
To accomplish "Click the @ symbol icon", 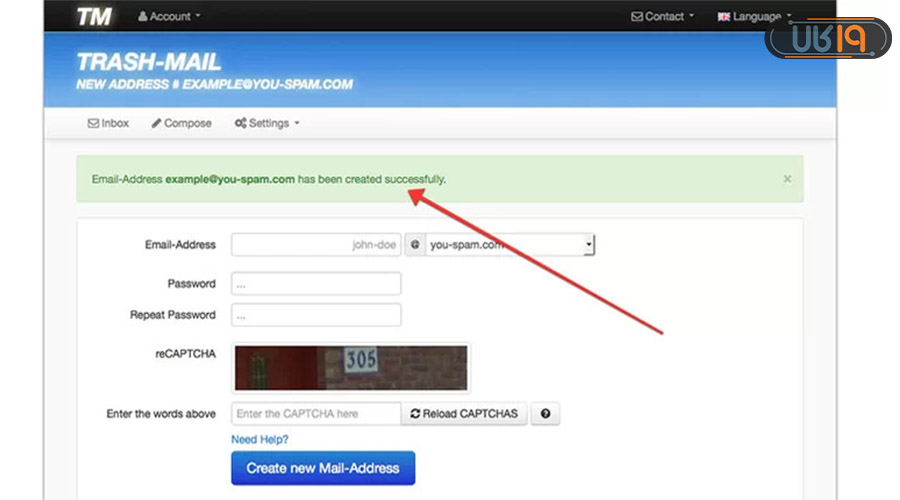I will tap(415, 245).
